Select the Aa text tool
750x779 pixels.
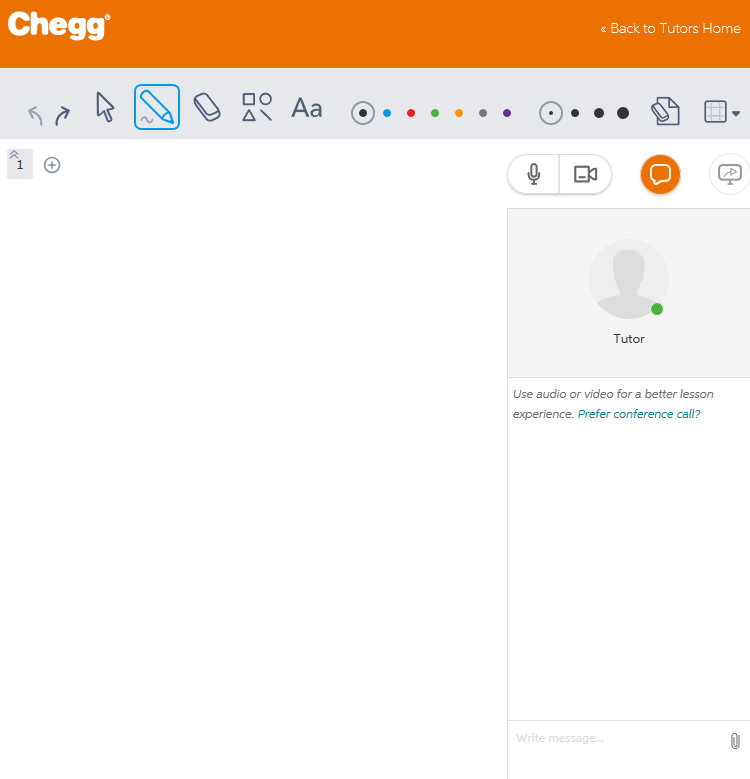307,108
